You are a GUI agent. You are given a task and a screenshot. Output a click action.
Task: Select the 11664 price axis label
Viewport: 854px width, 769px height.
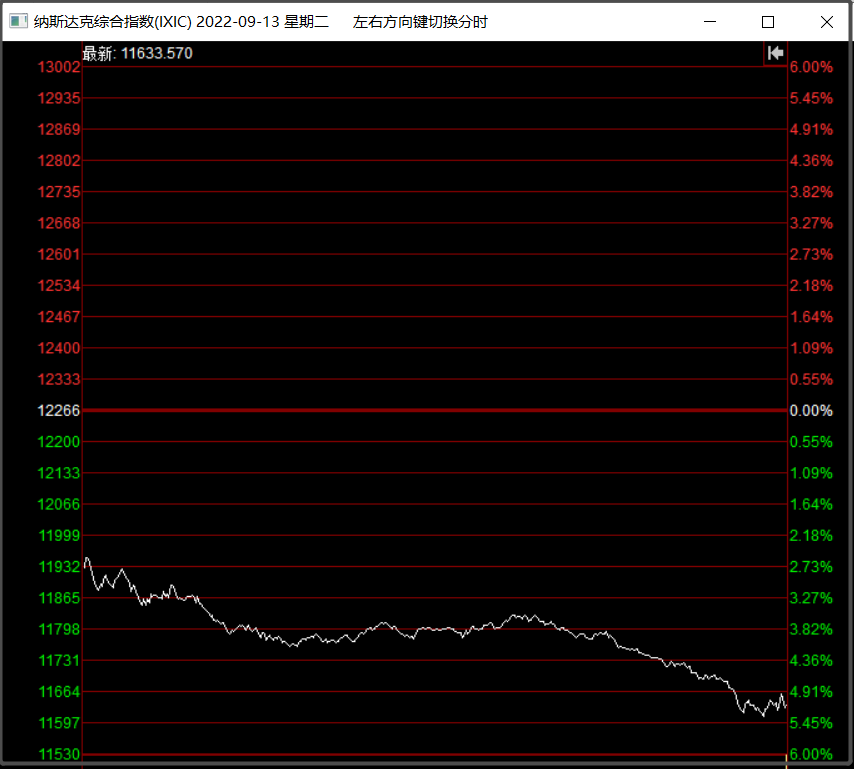(59, 692)
